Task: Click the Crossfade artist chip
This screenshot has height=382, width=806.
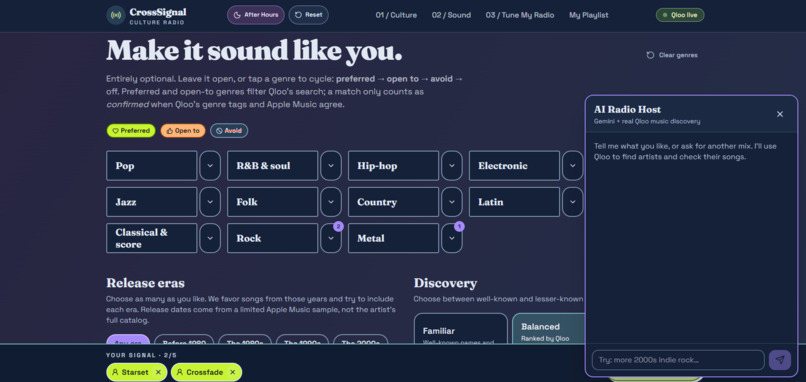Action: (x=206, y=372)
